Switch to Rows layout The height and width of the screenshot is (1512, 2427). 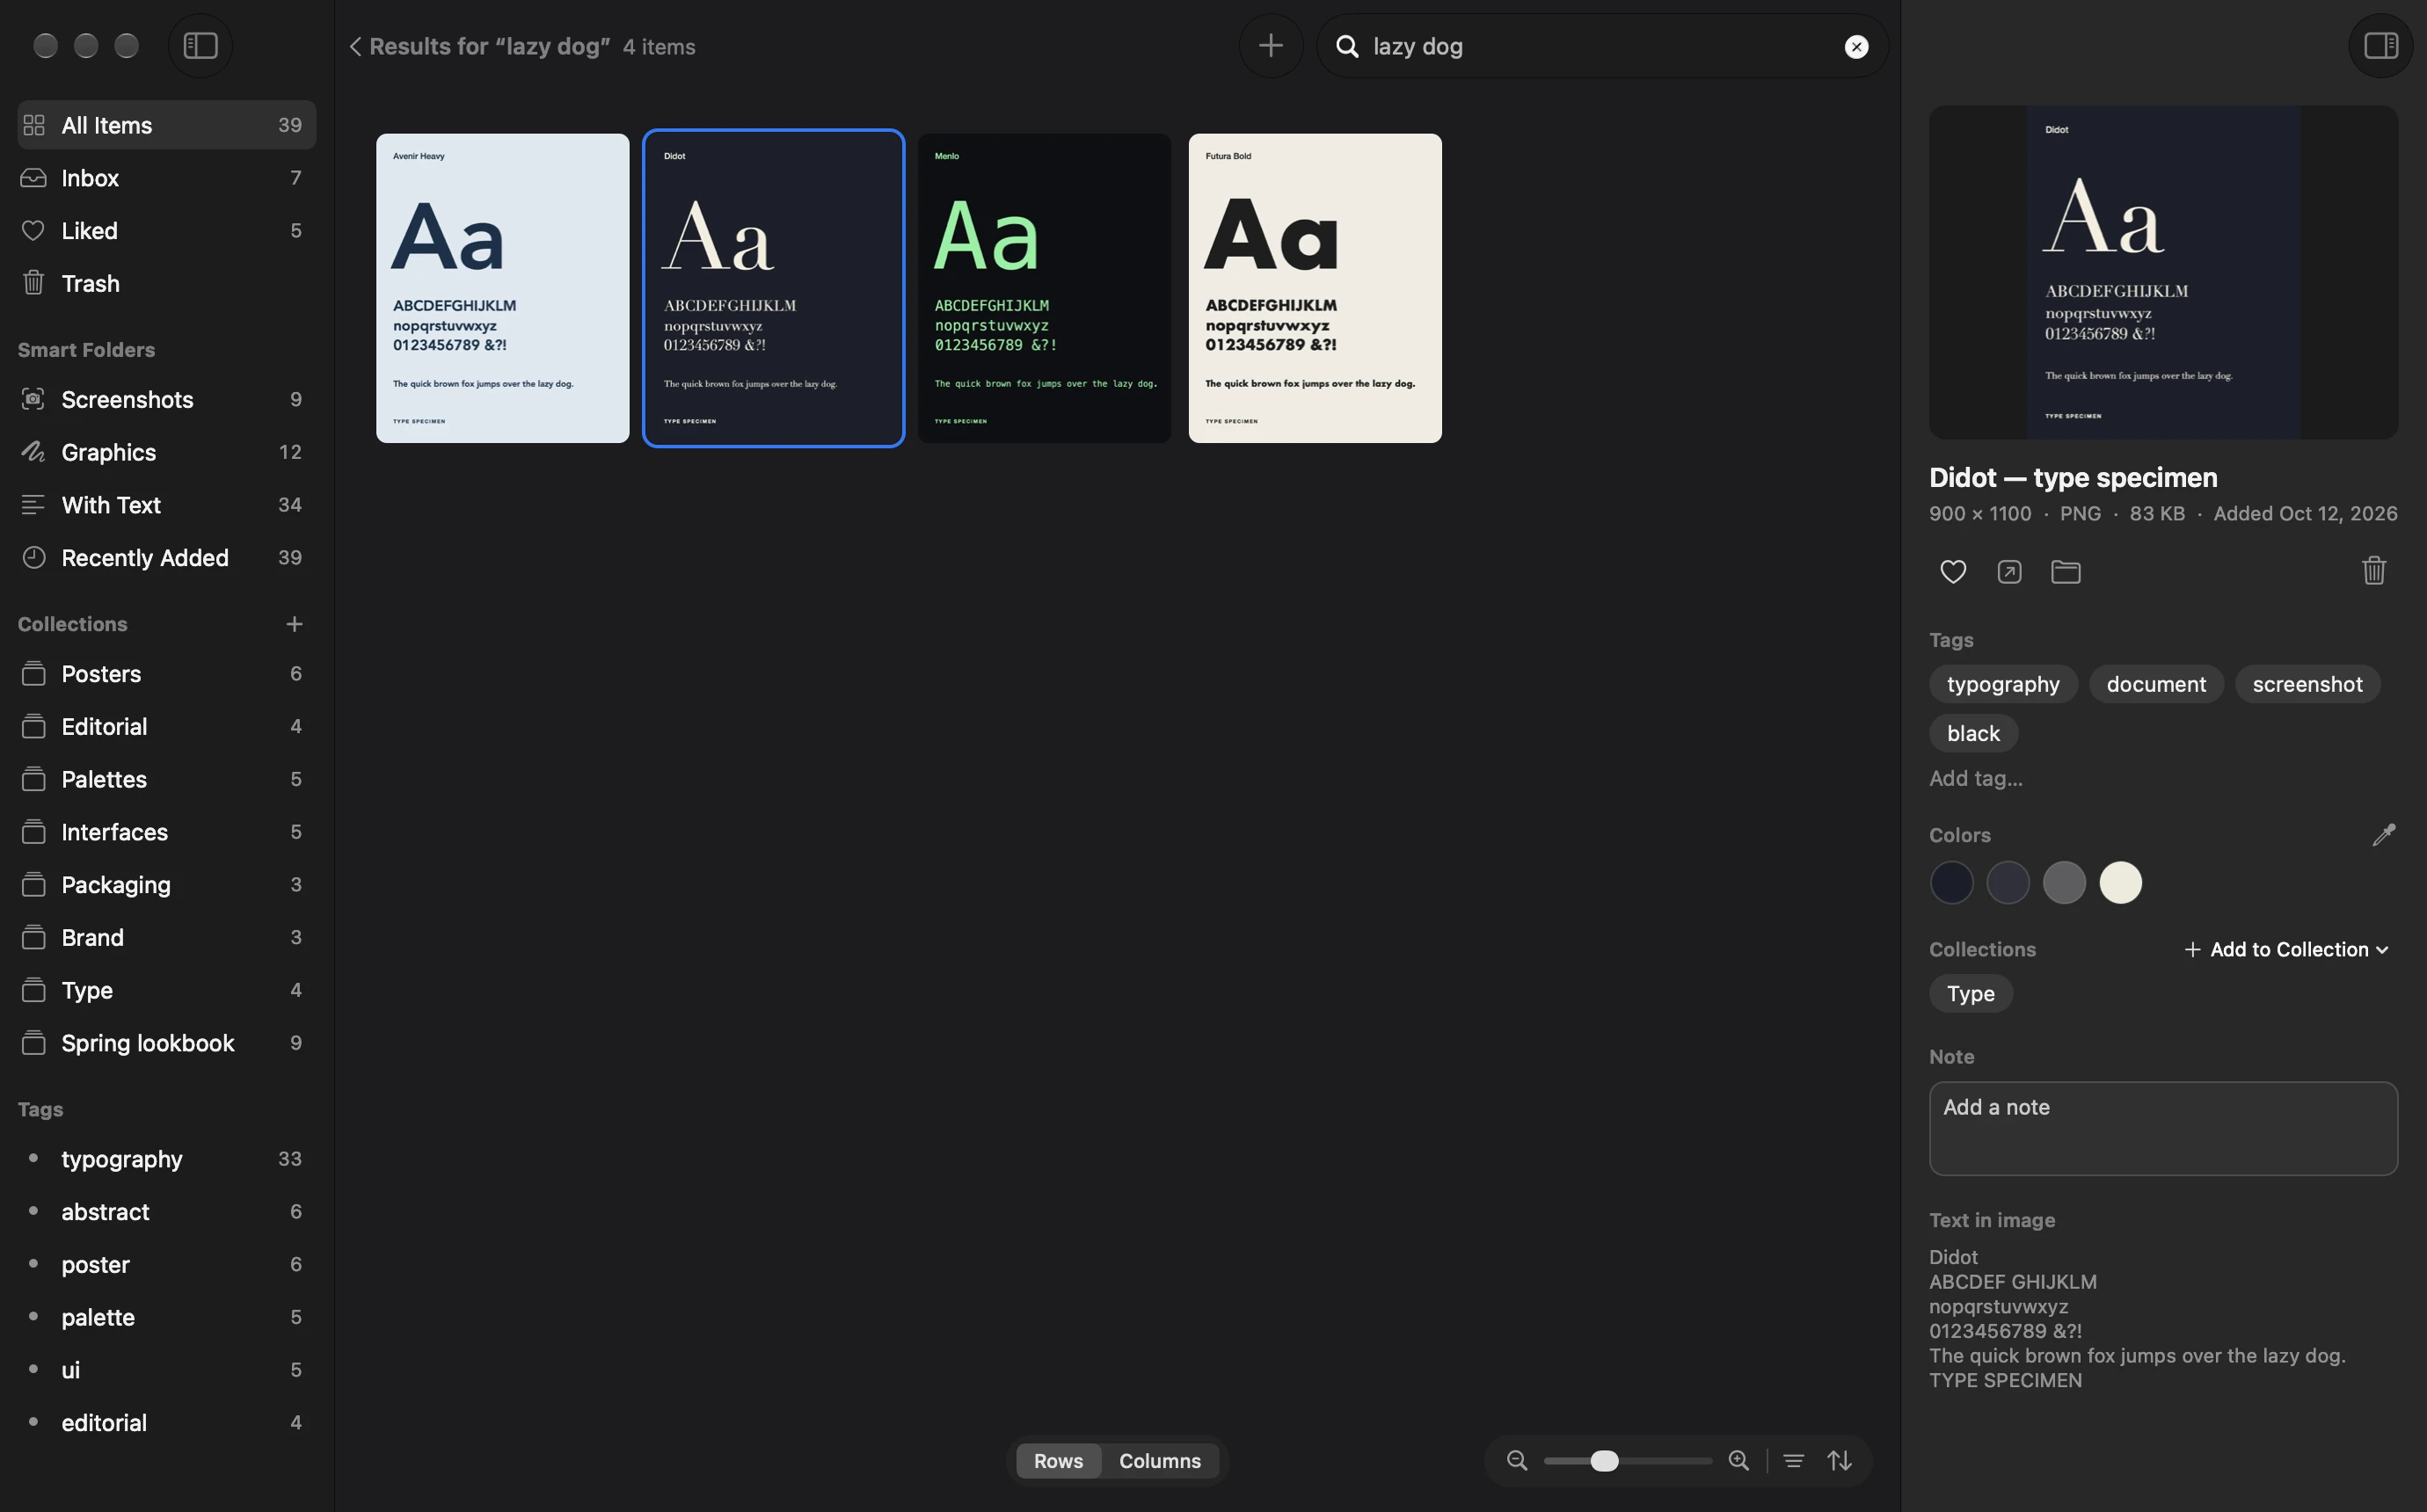[x=1058, y=1461]
